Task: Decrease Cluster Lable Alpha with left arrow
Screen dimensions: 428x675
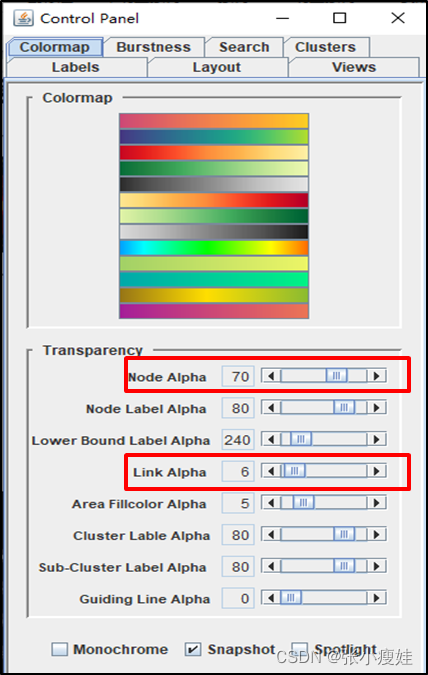Action: [x=271, y=534]
